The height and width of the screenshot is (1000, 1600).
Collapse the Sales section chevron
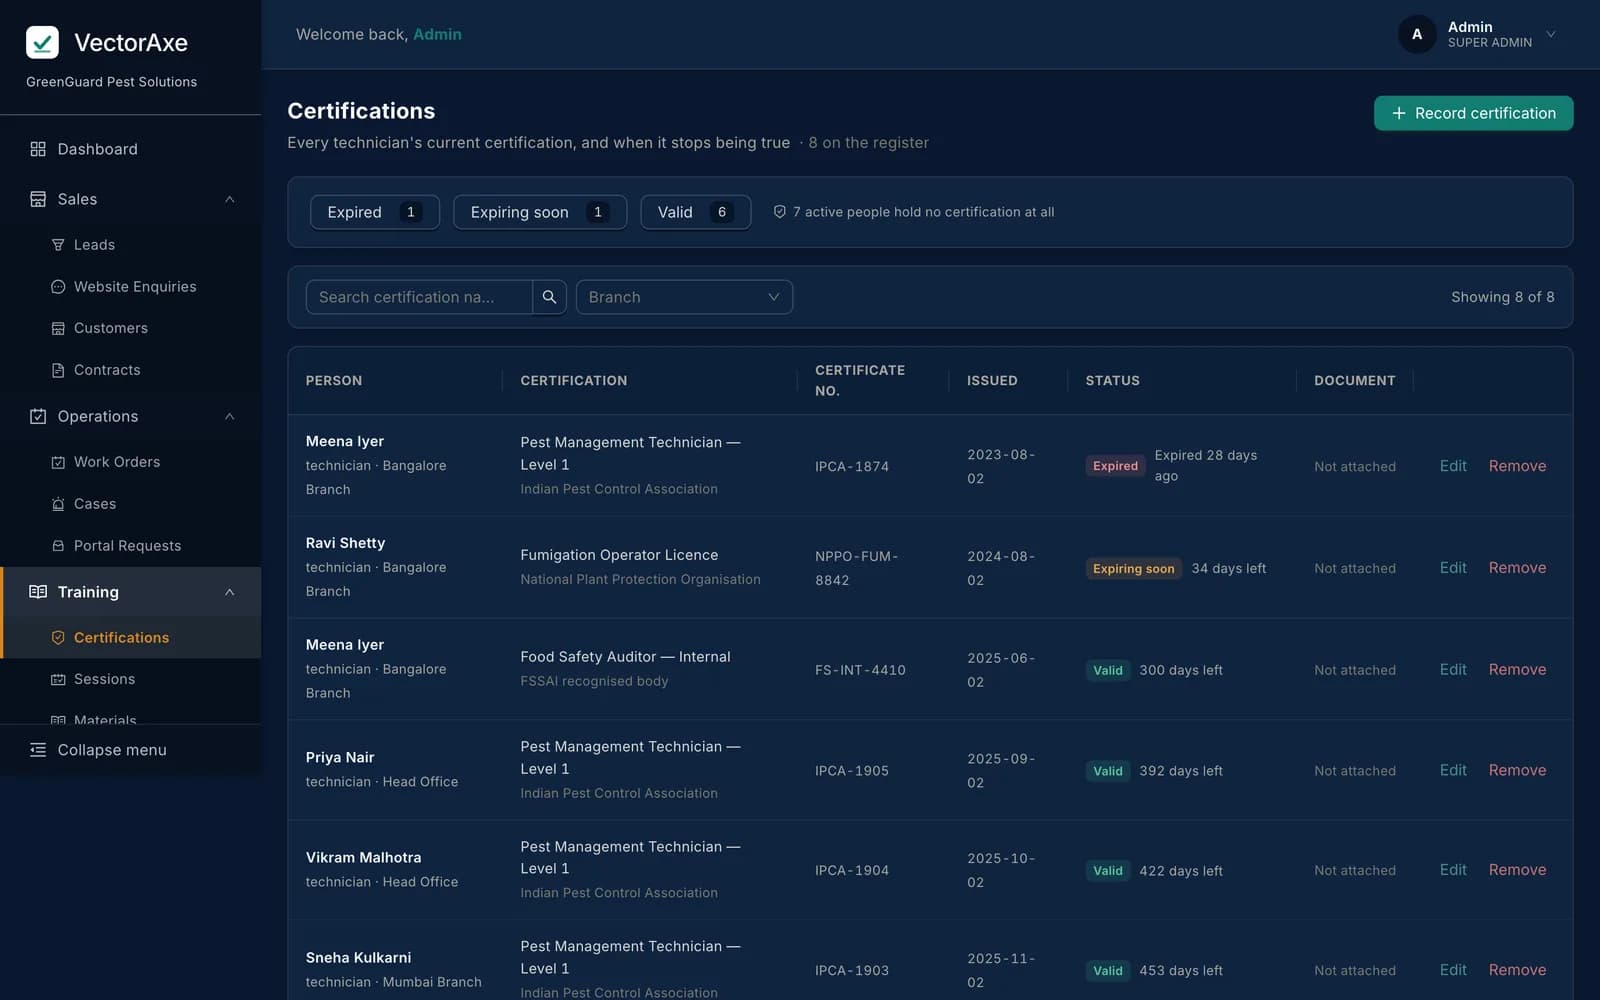230,199
